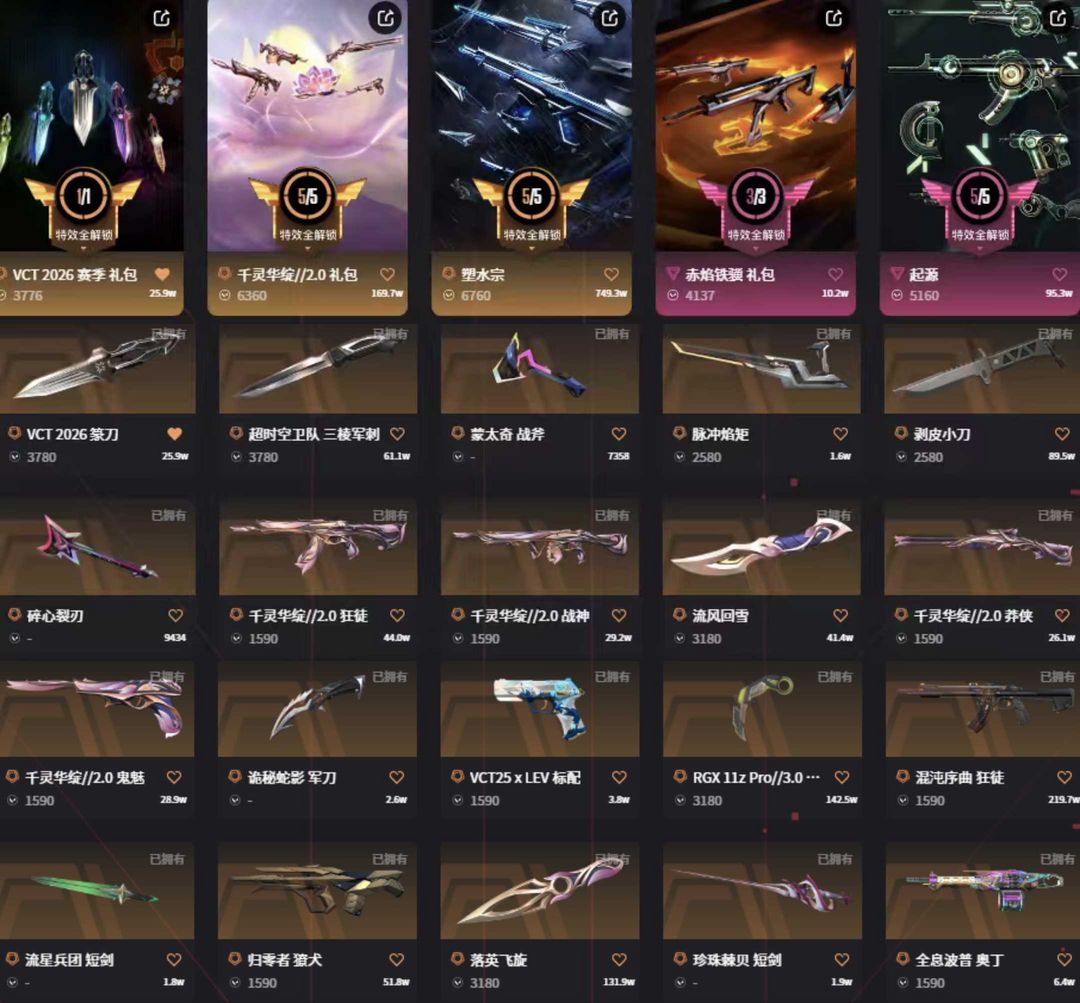Viewport: 1080px width, 1003px height.
Task: Click share icon on VCT 2026 赛季 礼包 card
Action: (162, 18)
